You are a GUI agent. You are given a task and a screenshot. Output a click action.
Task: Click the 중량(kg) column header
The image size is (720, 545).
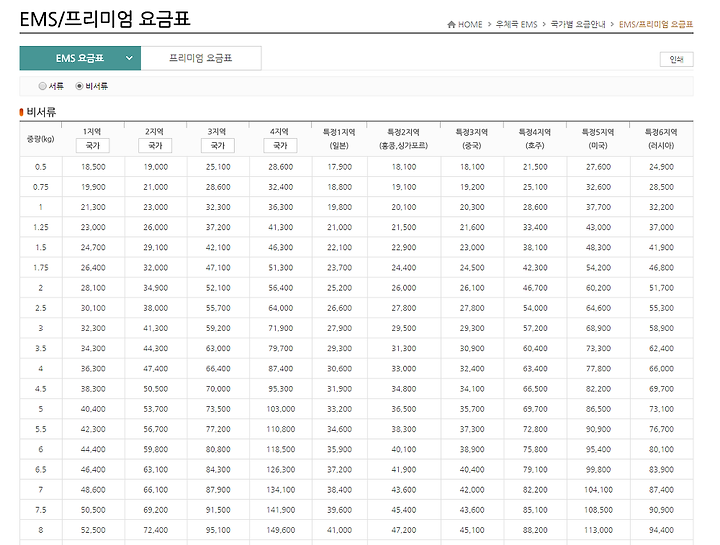click(40, 139)
